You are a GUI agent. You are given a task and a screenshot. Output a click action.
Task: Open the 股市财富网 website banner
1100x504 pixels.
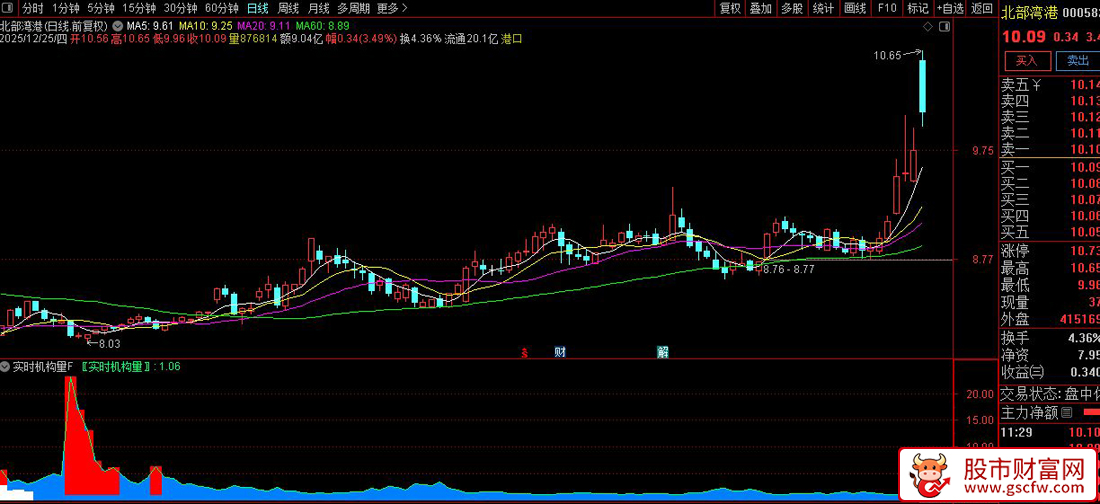998,475
